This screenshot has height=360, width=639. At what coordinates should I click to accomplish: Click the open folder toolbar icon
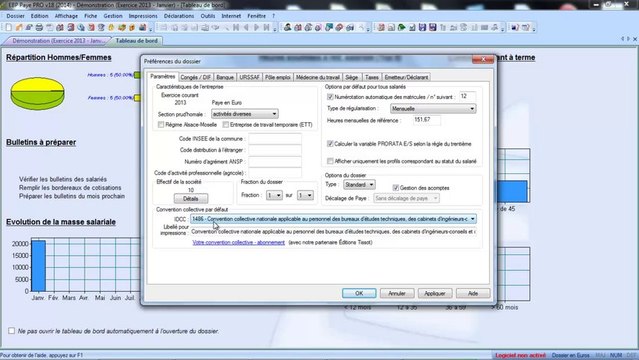[x=19, y=27]
